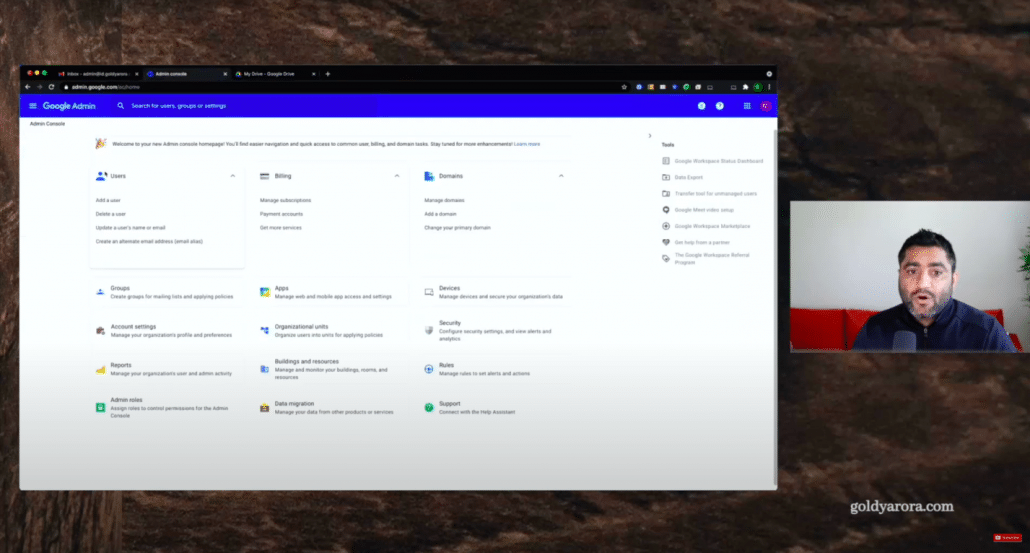Click the Add a domain link
The height and width of the screenshot is (553, 1030).
[440, 214]
